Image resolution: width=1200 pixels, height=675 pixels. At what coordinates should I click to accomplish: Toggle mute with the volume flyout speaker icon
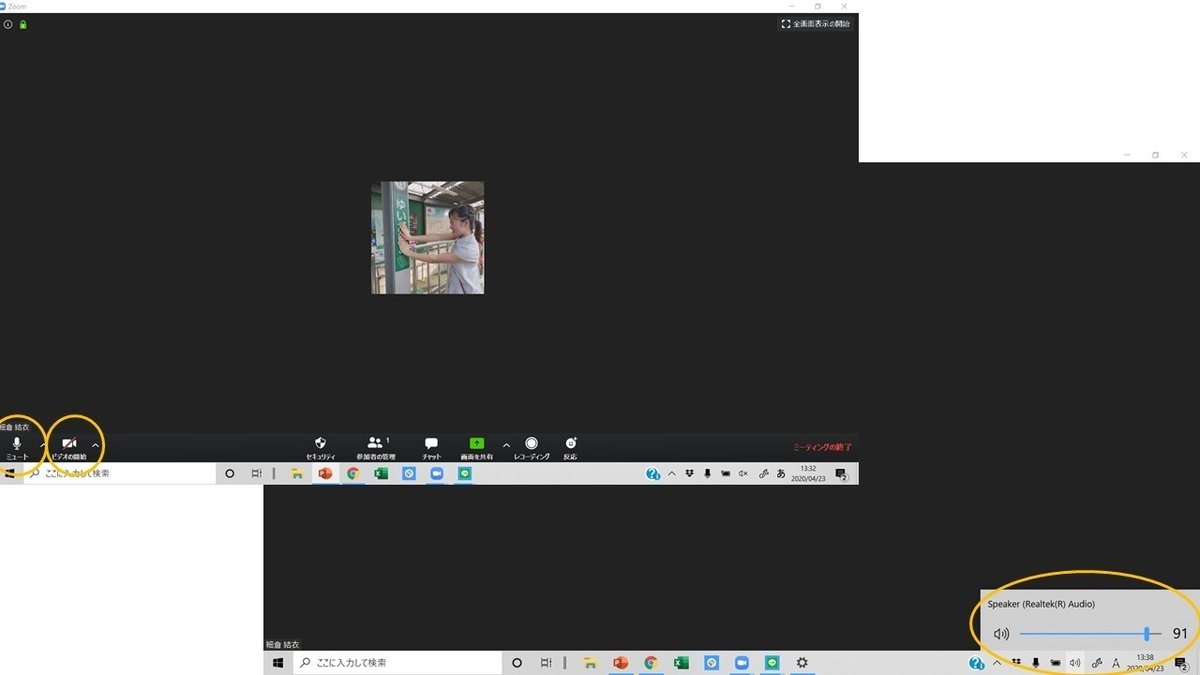pyautogui.click(x=1001, y=634)
